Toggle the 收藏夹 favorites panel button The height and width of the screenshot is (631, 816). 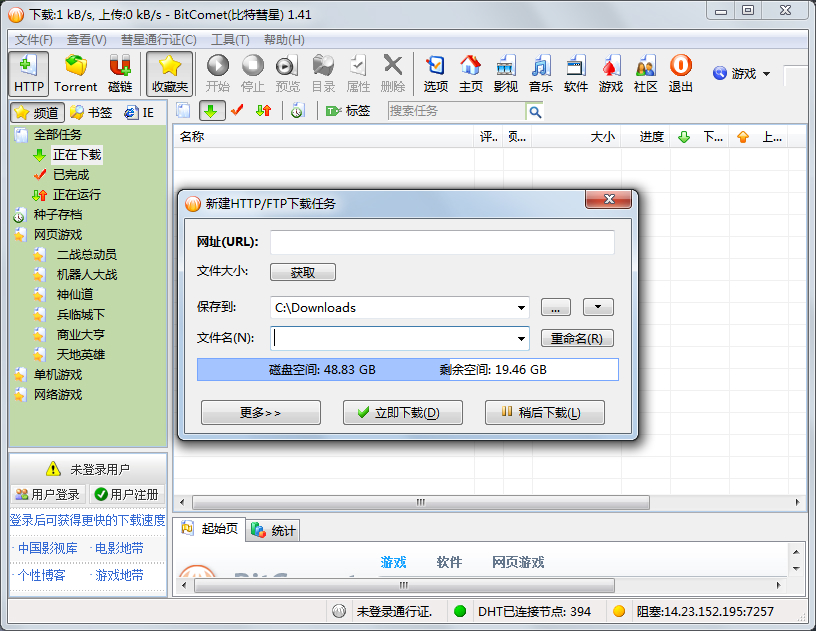(x=170, y=74)
